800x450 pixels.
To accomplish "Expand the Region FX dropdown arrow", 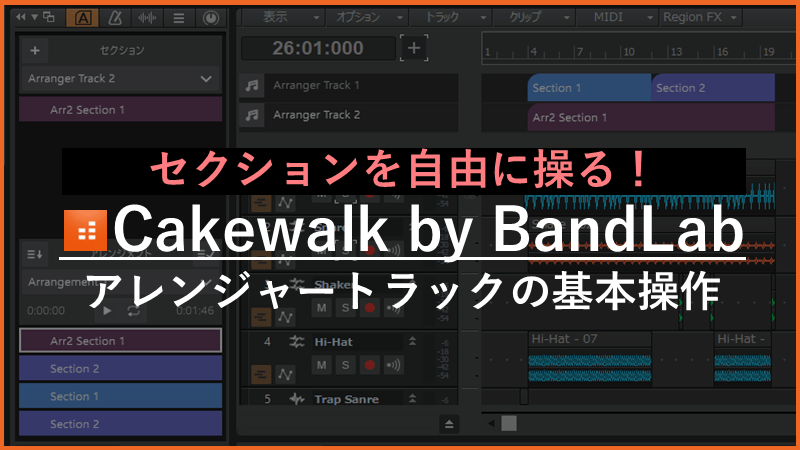I will pyautogui.click(x=734, y=18).
